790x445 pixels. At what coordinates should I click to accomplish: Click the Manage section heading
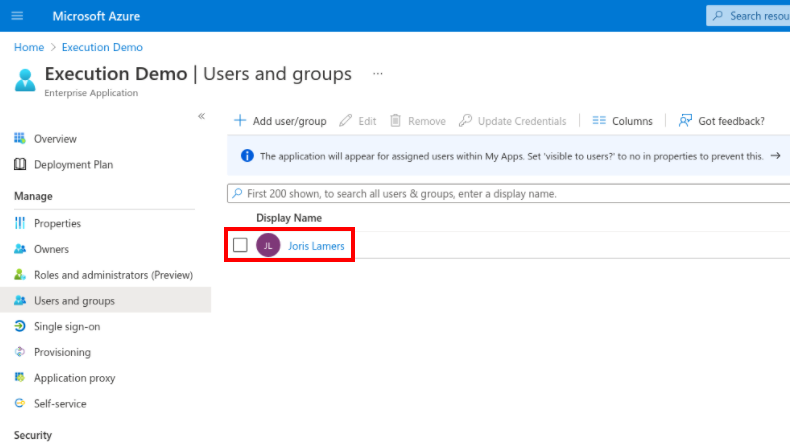[x=33, y=197]
